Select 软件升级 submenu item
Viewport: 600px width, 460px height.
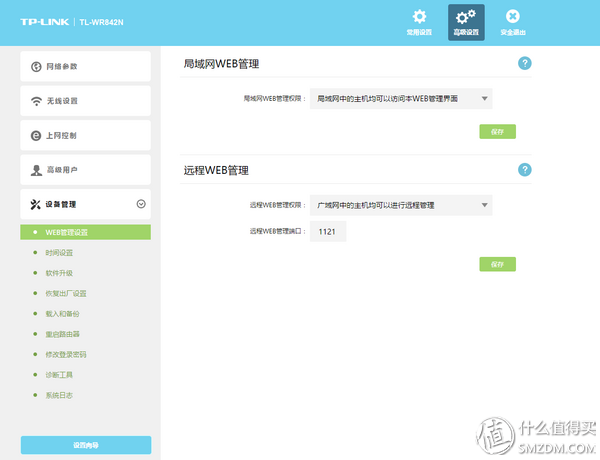[59, 273]
